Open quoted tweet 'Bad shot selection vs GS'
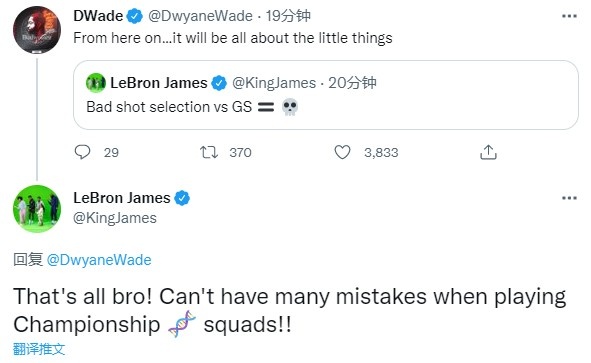The image size is (591, 363). click(326, 95)
